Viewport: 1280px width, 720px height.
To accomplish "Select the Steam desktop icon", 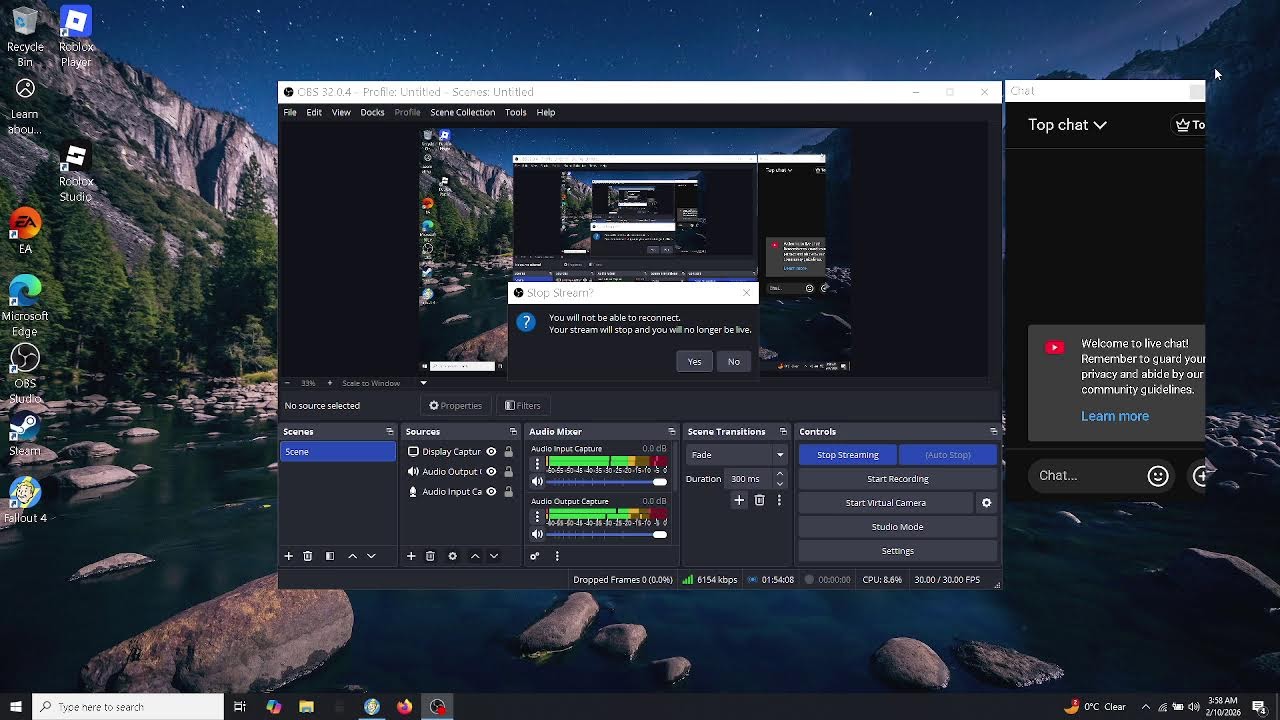I will point(25,435).
